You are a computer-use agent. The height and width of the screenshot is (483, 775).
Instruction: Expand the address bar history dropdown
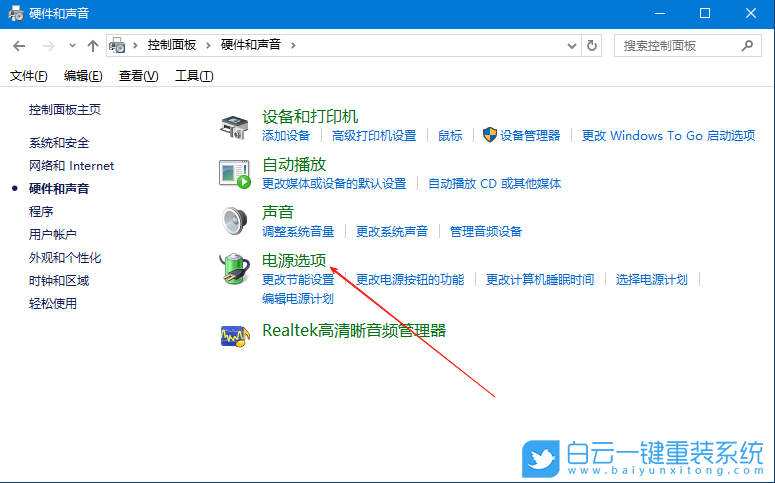pyautogui.click(x=572, y=46)
